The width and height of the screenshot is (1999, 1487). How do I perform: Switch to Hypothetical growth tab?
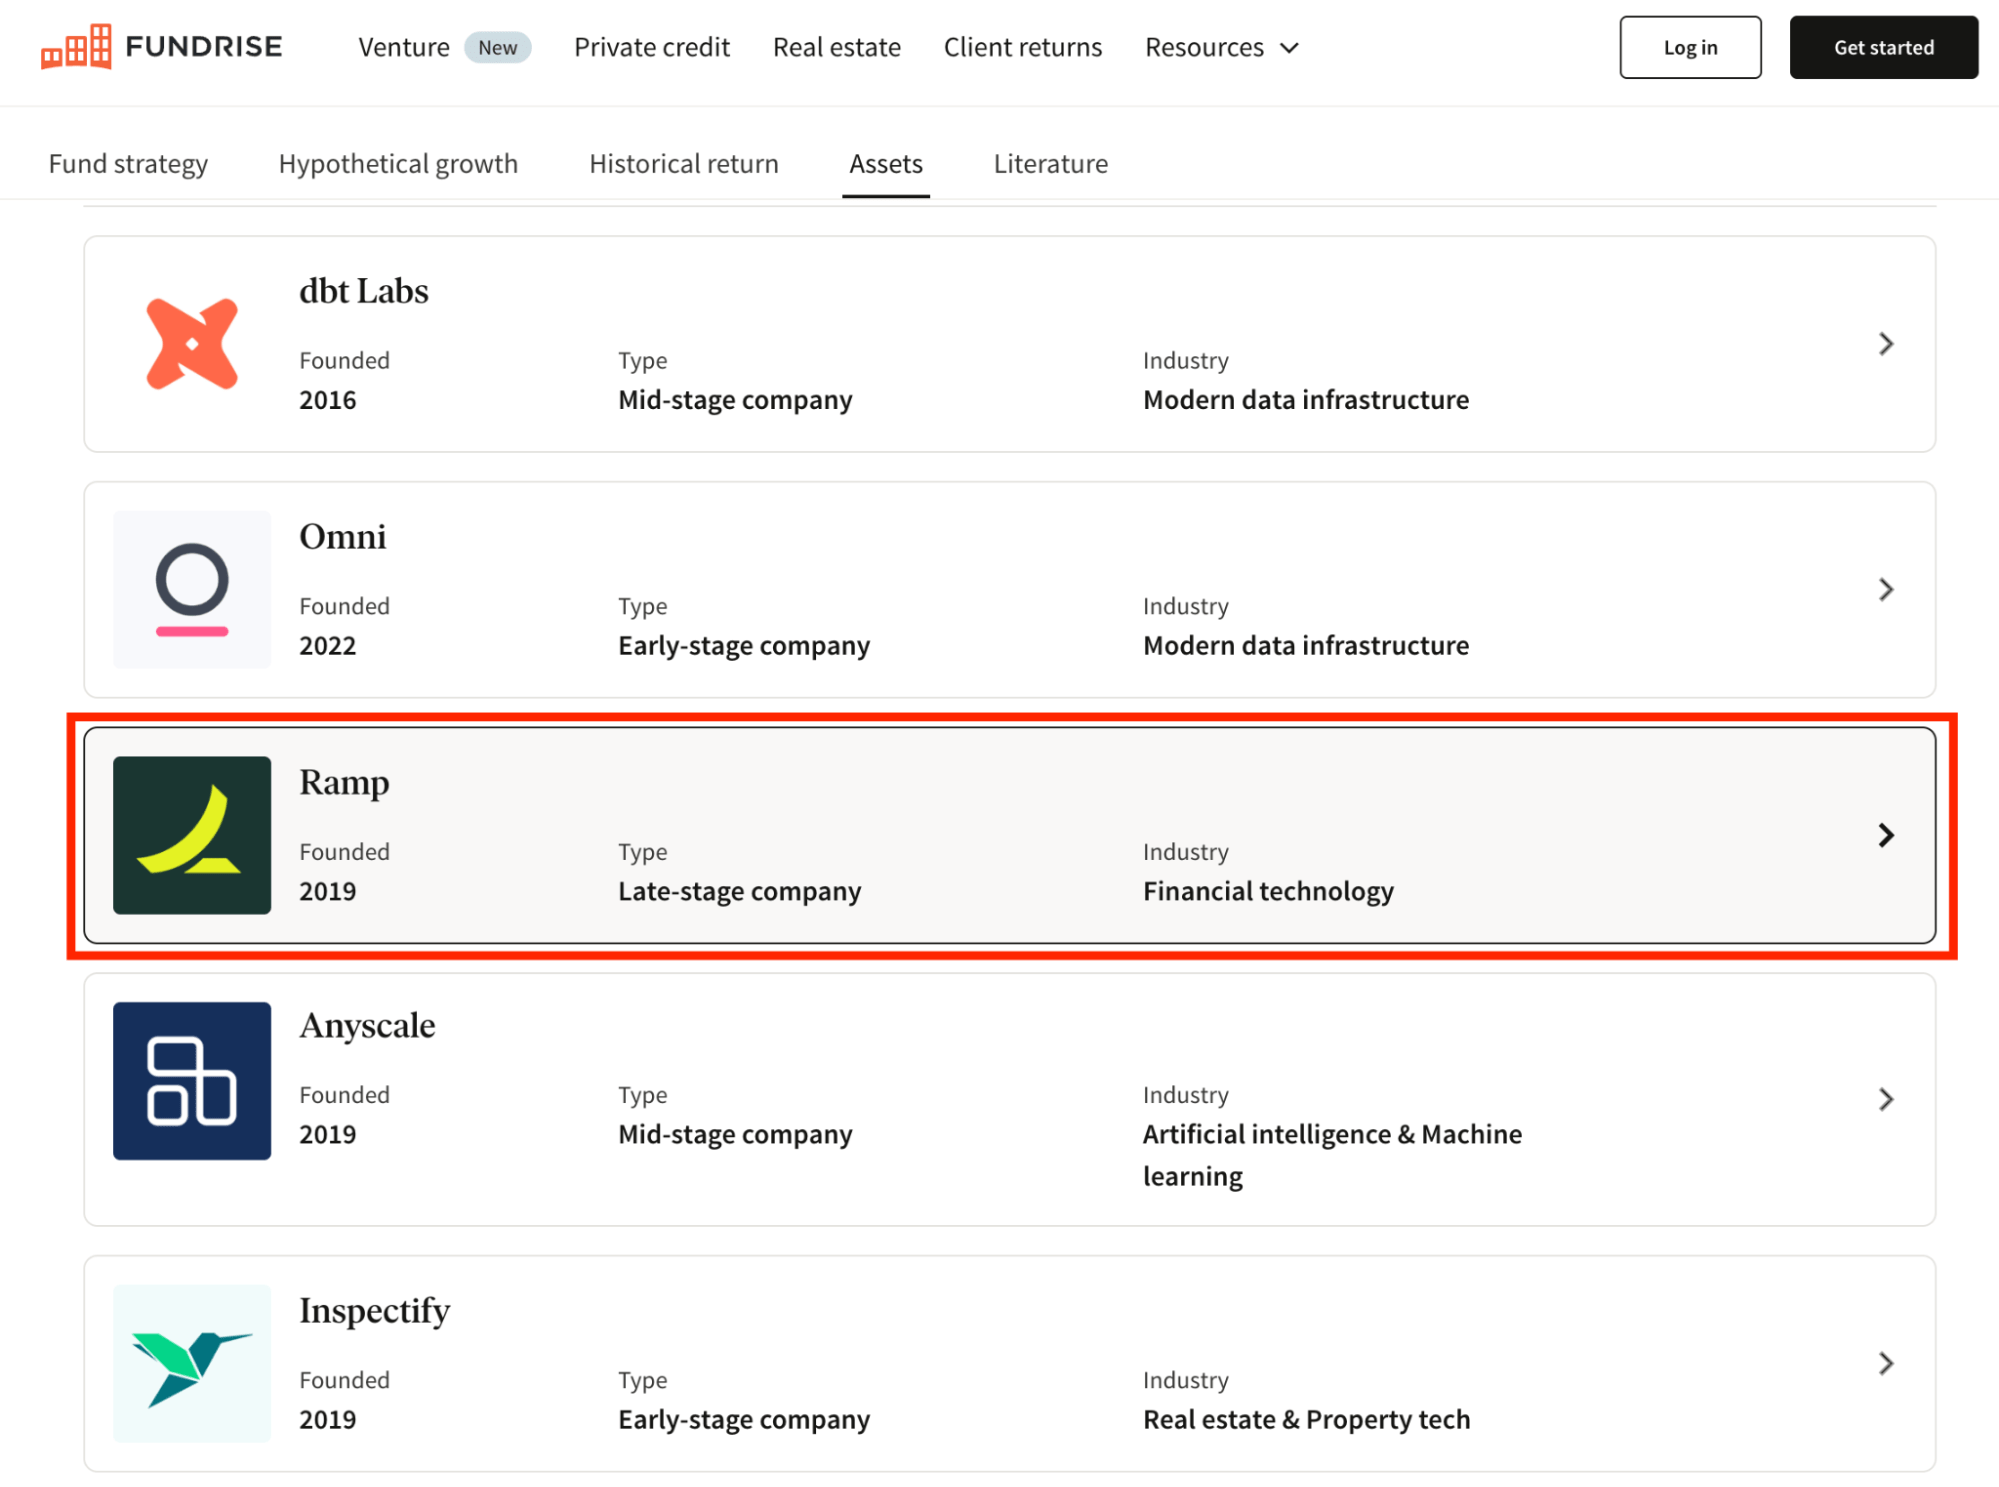click(398, 163)
